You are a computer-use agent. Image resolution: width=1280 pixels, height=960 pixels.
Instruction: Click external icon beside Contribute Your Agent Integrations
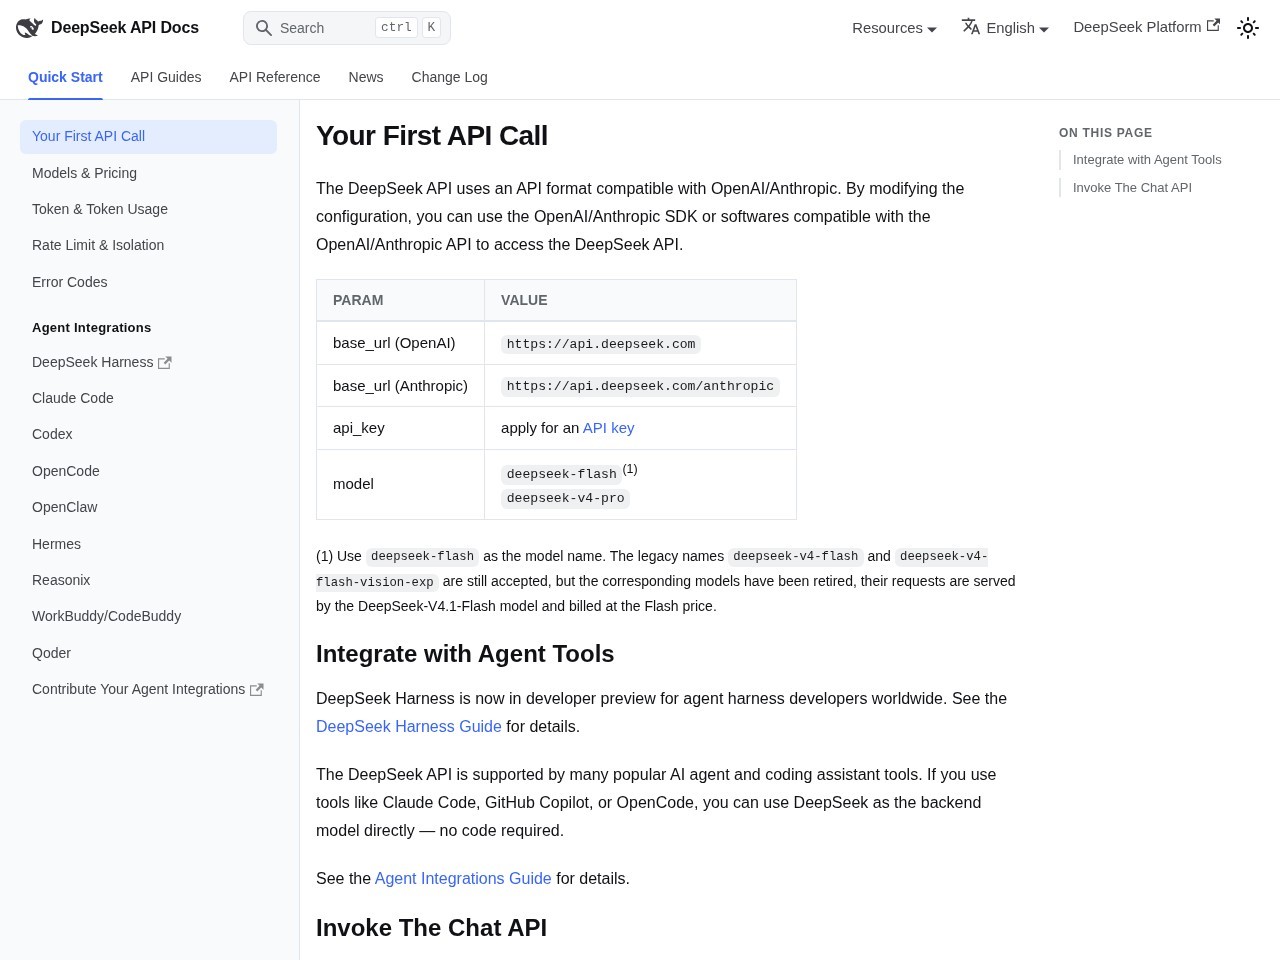click(x=257, y=690)
